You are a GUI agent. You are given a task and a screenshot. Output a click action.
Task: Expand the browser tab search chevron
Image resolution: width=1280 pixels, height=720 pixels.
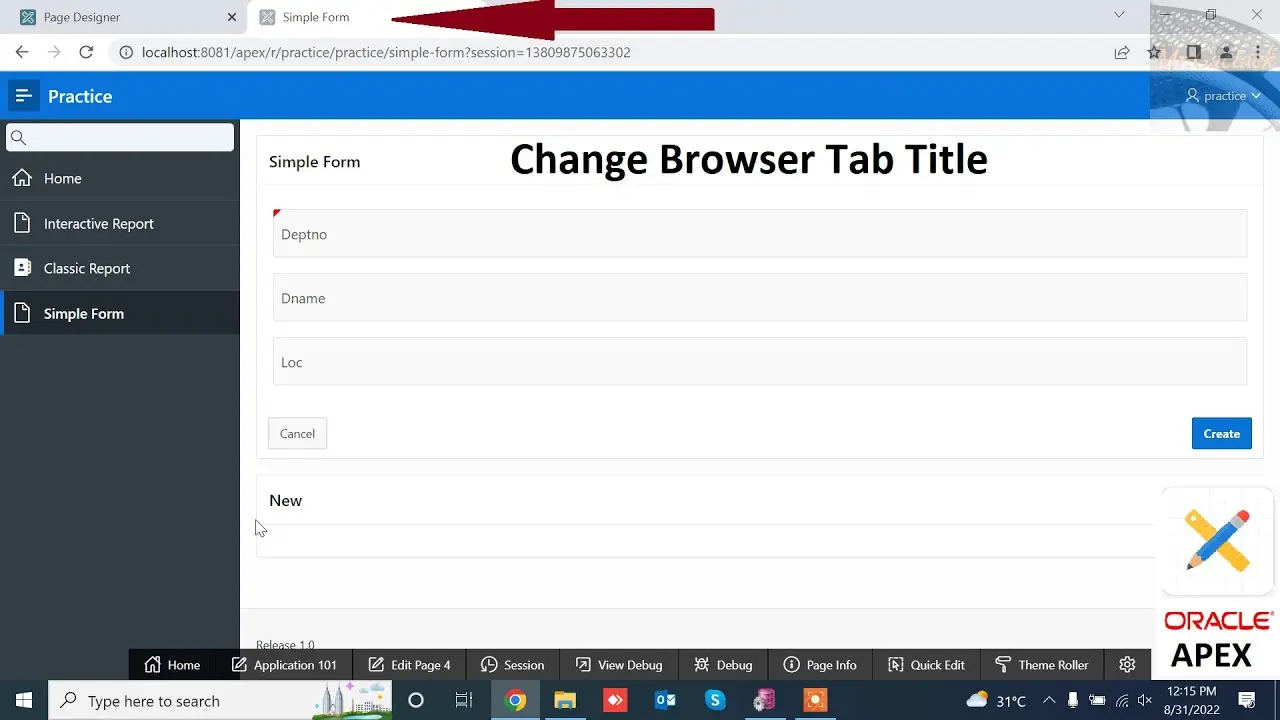click(1119, 15)
